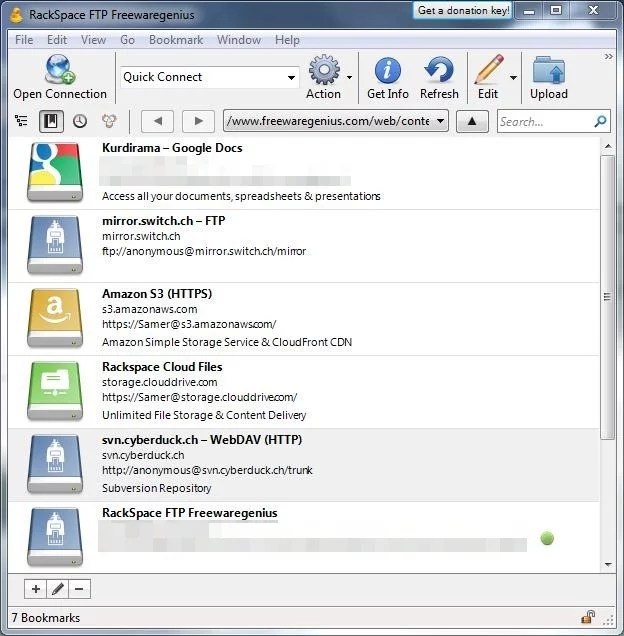
Task: Click the Rackspace Cloud Files green drive icon
Action: pos(55,391)
